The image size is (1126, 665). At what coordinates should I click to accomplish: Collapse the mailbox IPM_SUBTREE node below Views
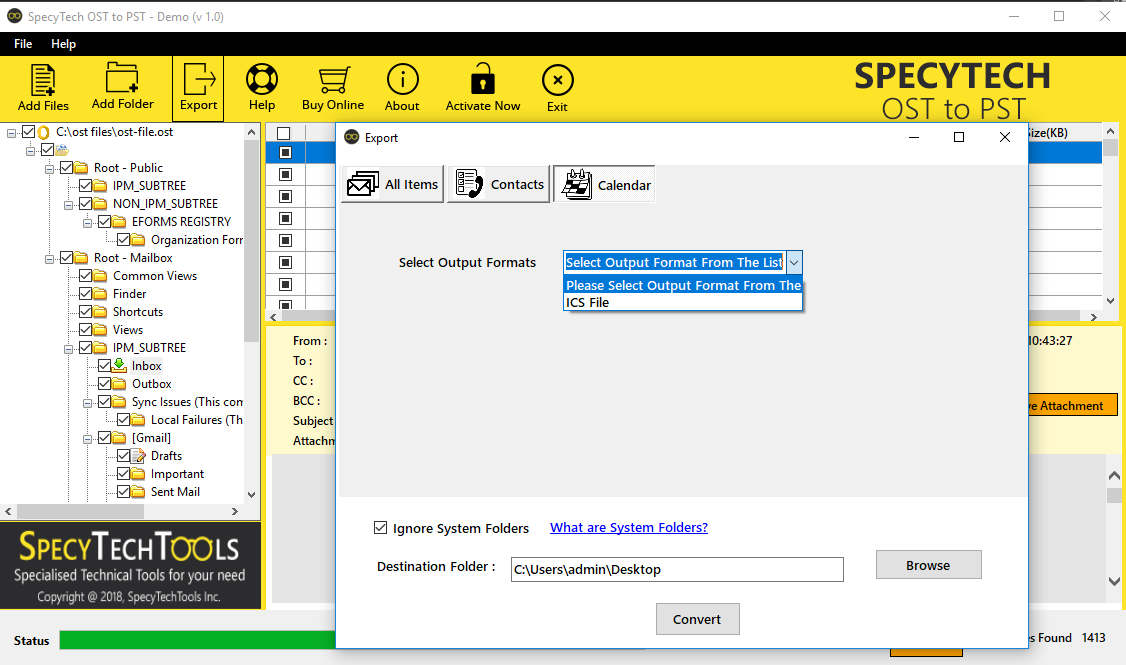[x=69, y=349]
